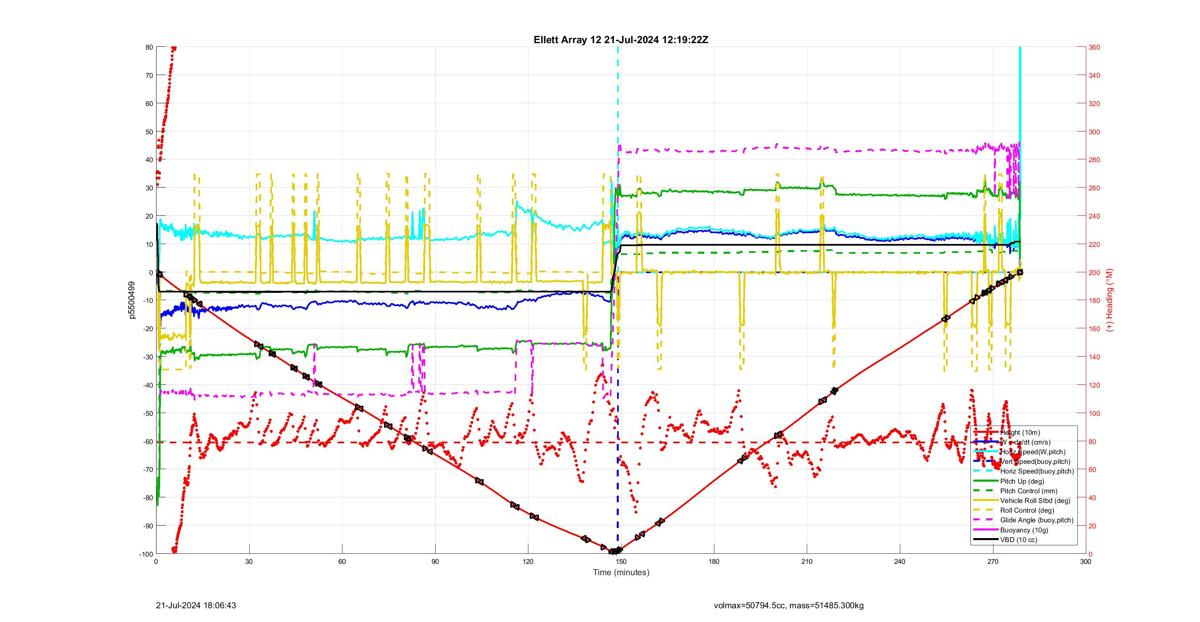This screenshot has width=1200, height=622.
Task: Click the right axis heading tick '340'
Action: pyautogui.click(x=1095, y=75)
